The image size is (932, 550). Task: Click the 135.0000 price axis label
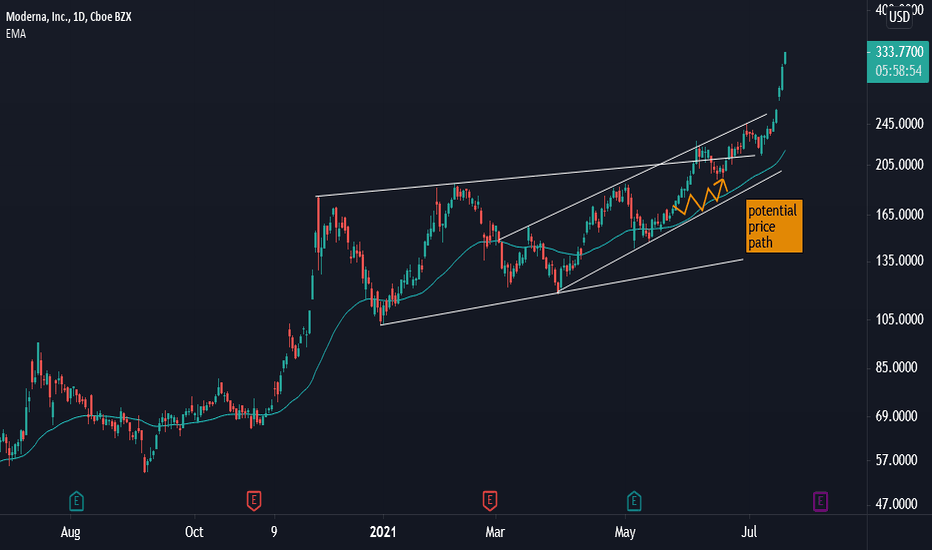pos(899,260)
